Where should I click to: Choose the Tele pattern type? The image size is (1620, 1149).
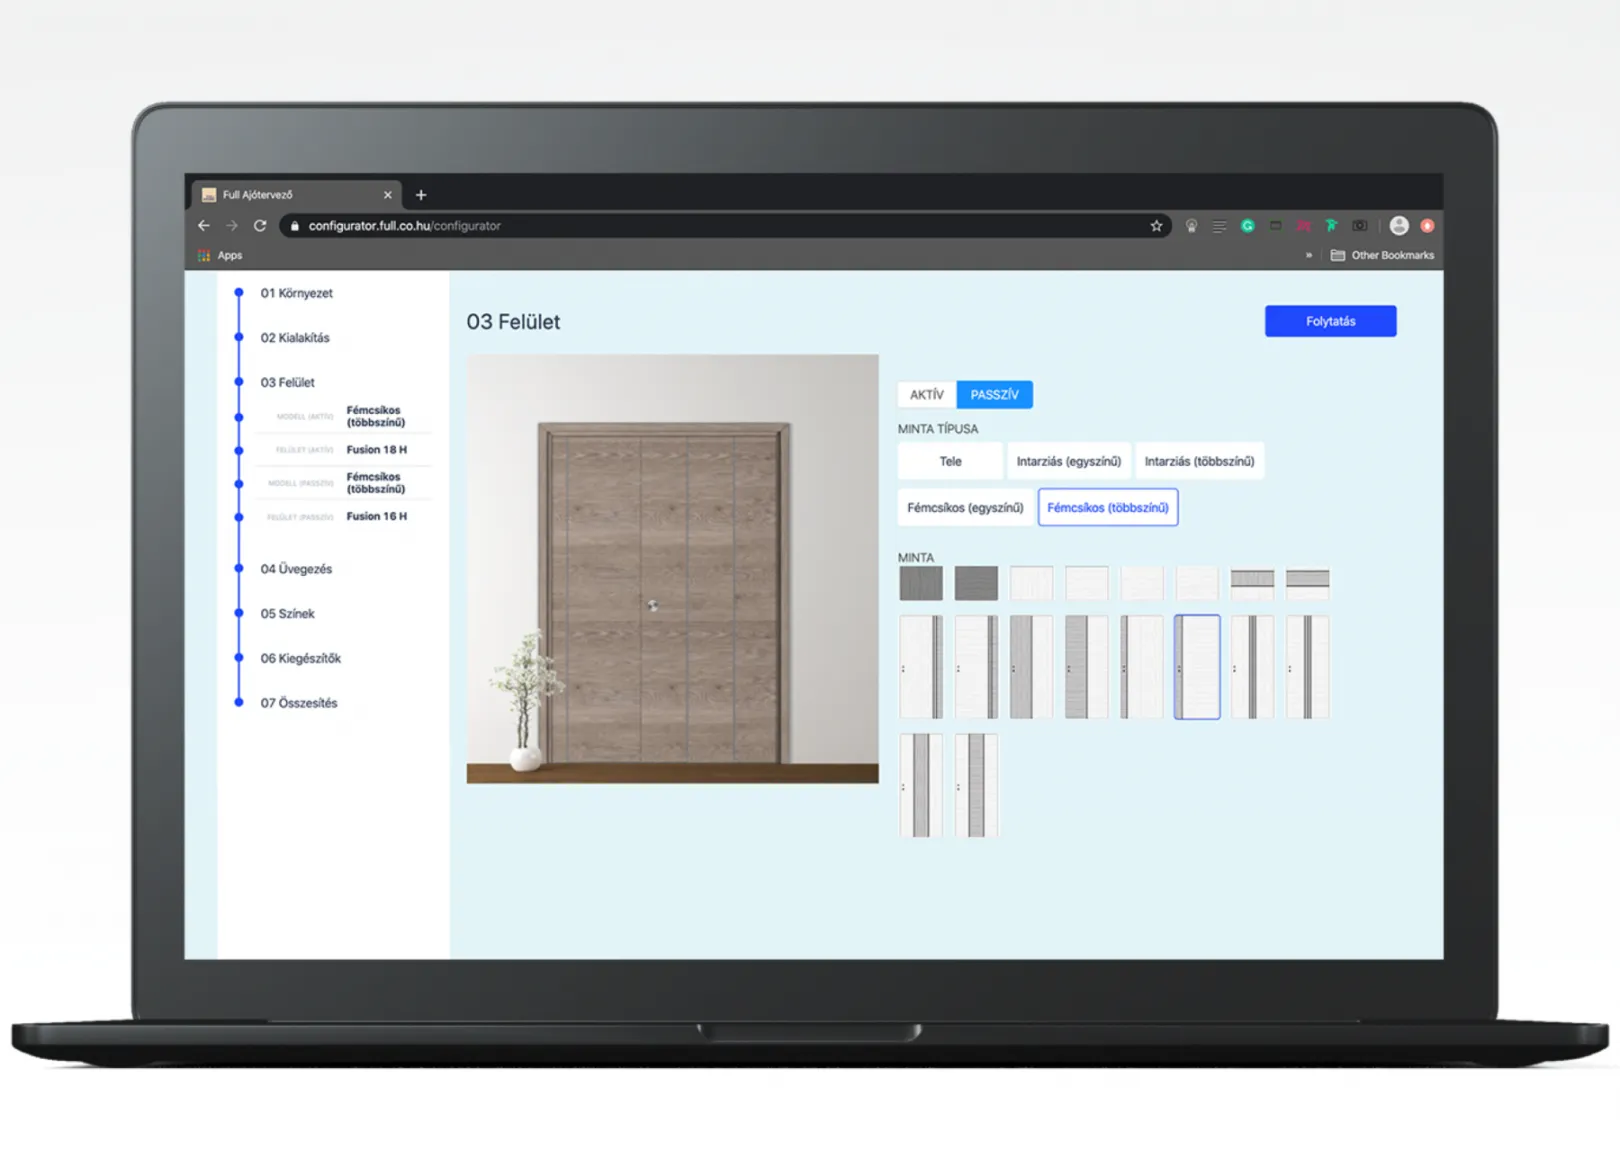(950, 461)
